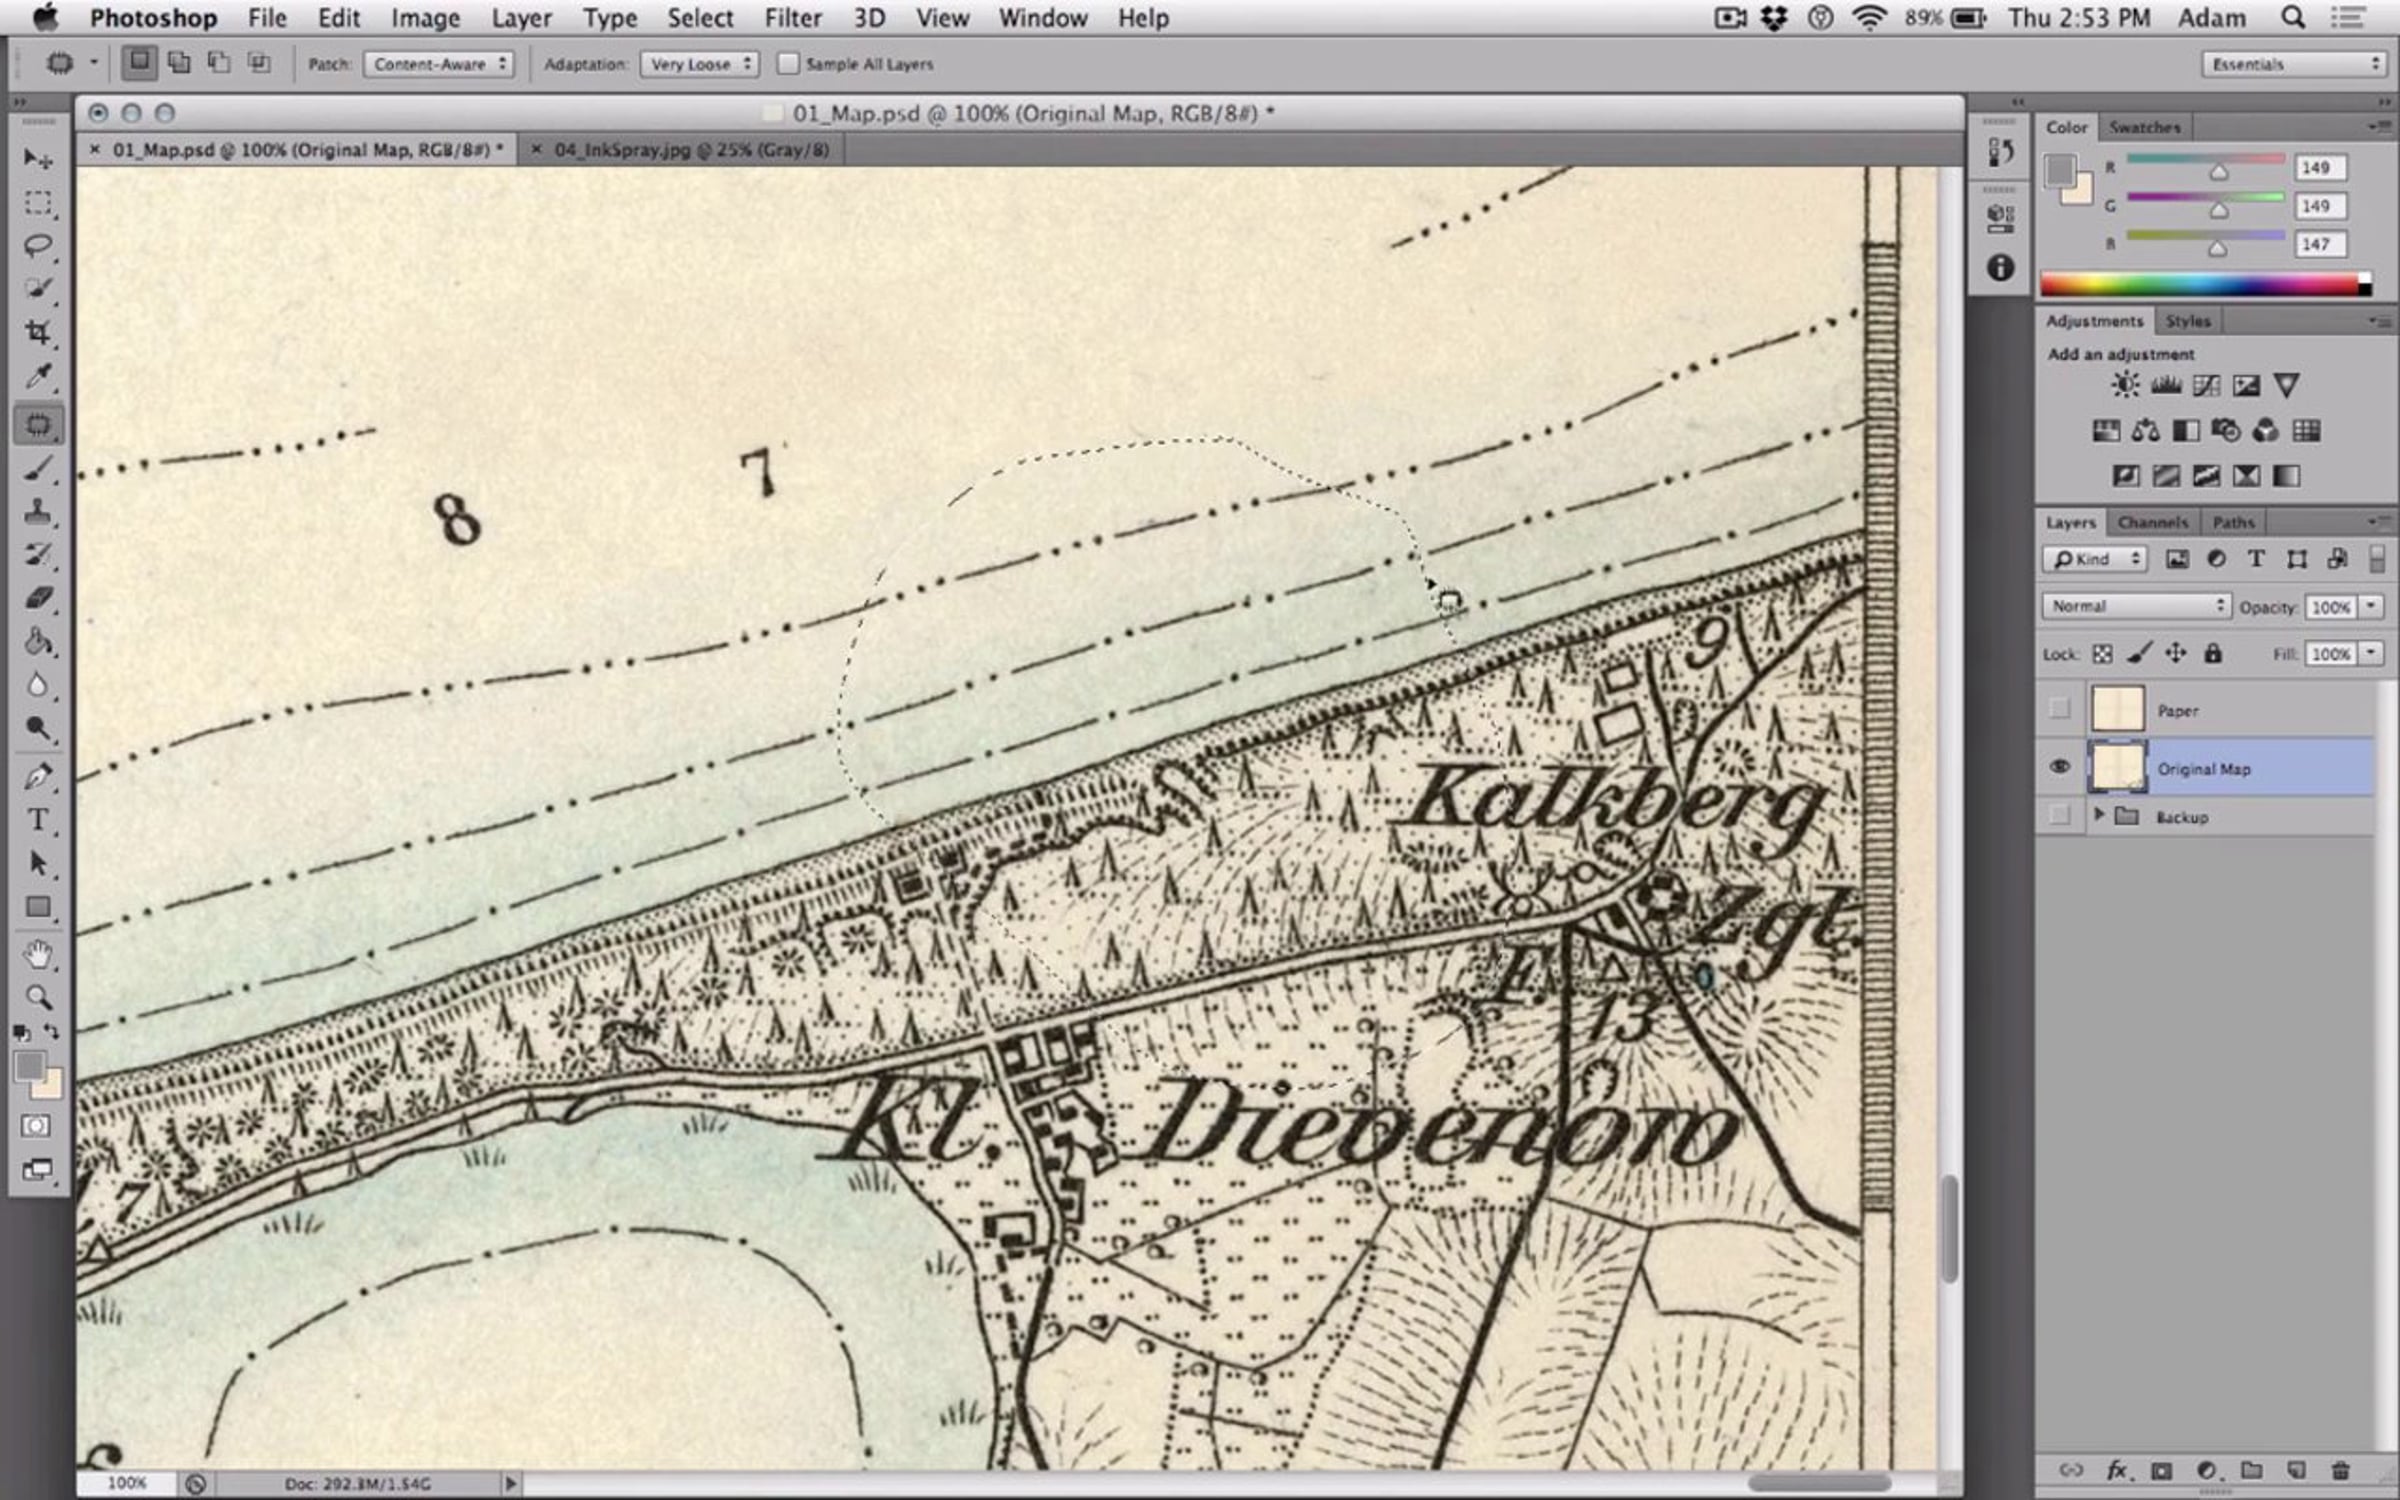Select the Rectangular Marquee tool
2400x1500 pixels.
[38, 203]
